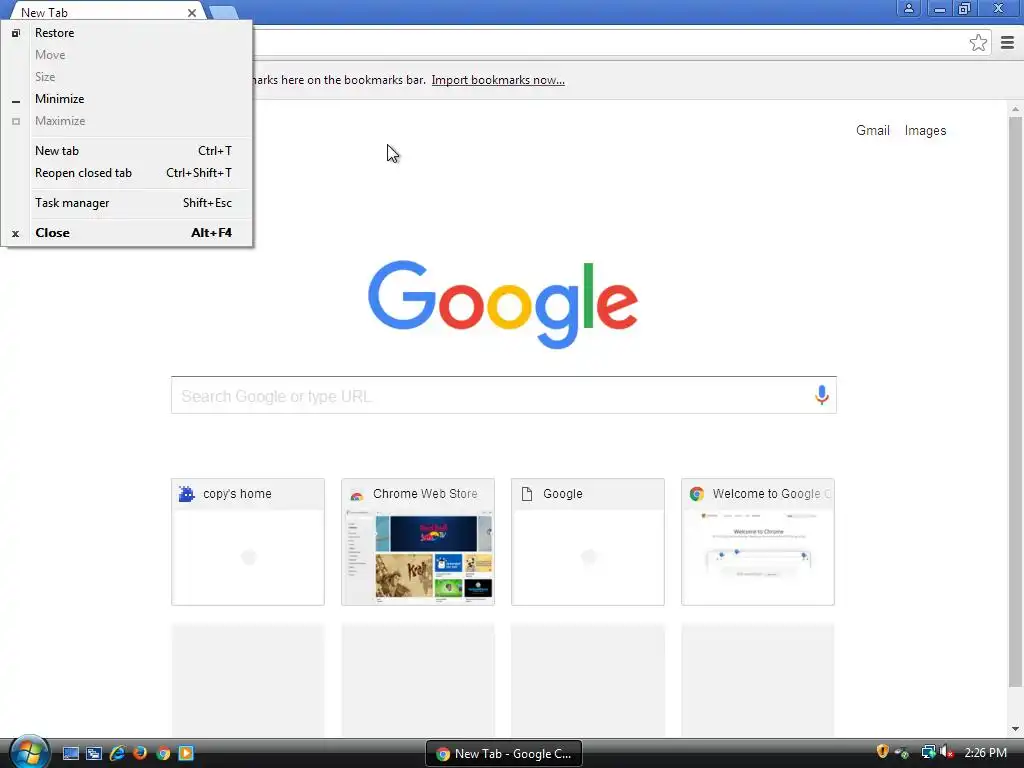Open the Windows Start orb
Viewport: 1024px width, 768px height.
[x=29, y=752]
